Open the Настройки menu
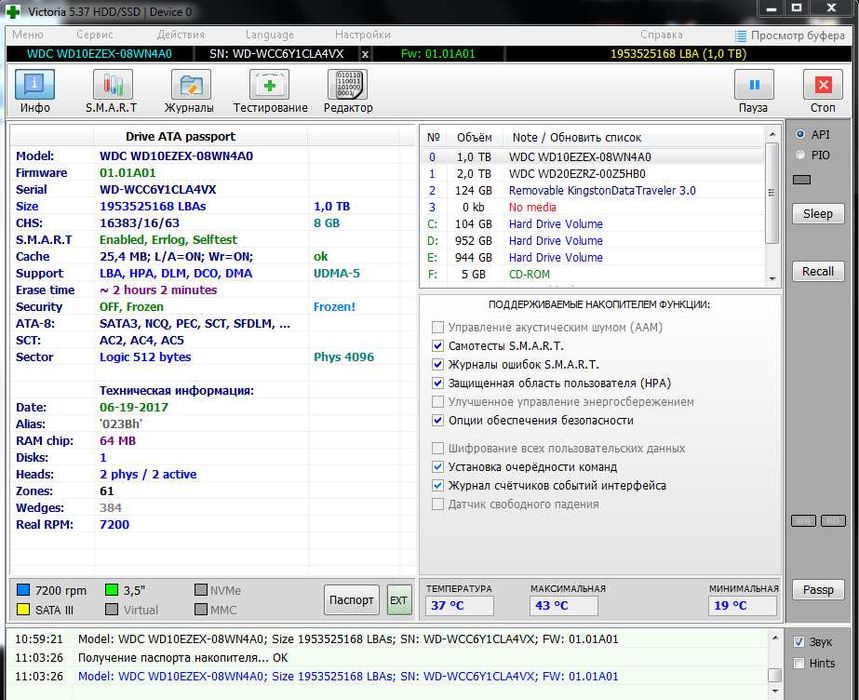The image size is (859, 700). (x=363, y=35)
